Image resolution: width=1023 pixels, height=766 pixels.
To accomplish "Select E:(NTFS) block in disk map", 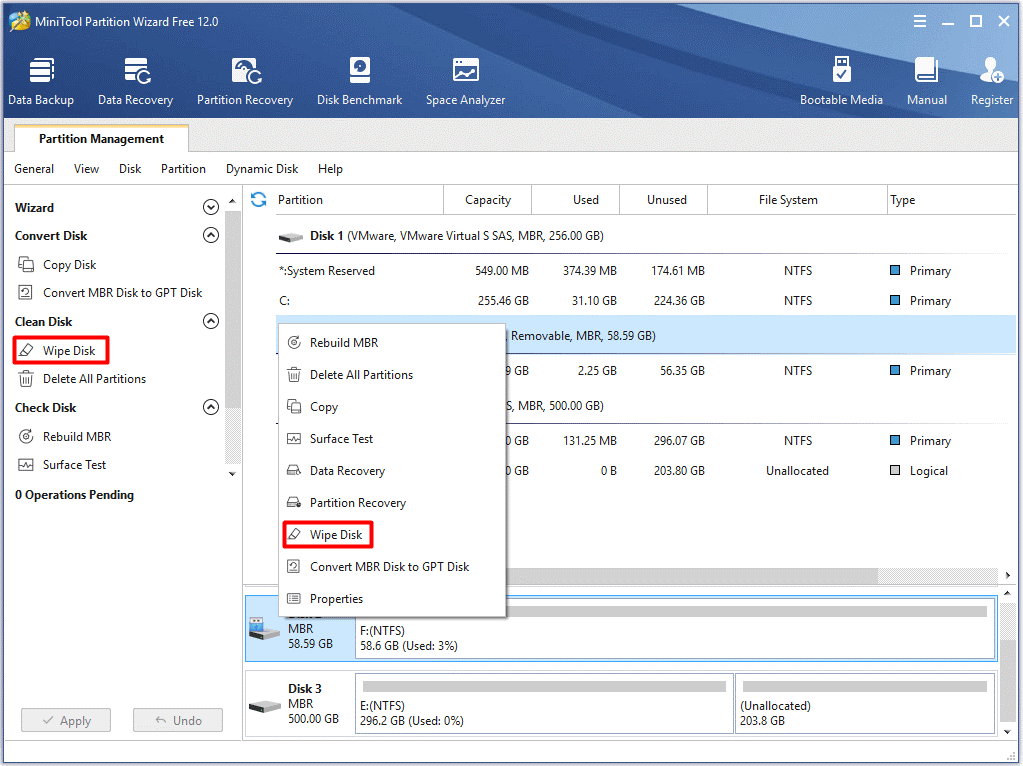I will 544,704.
